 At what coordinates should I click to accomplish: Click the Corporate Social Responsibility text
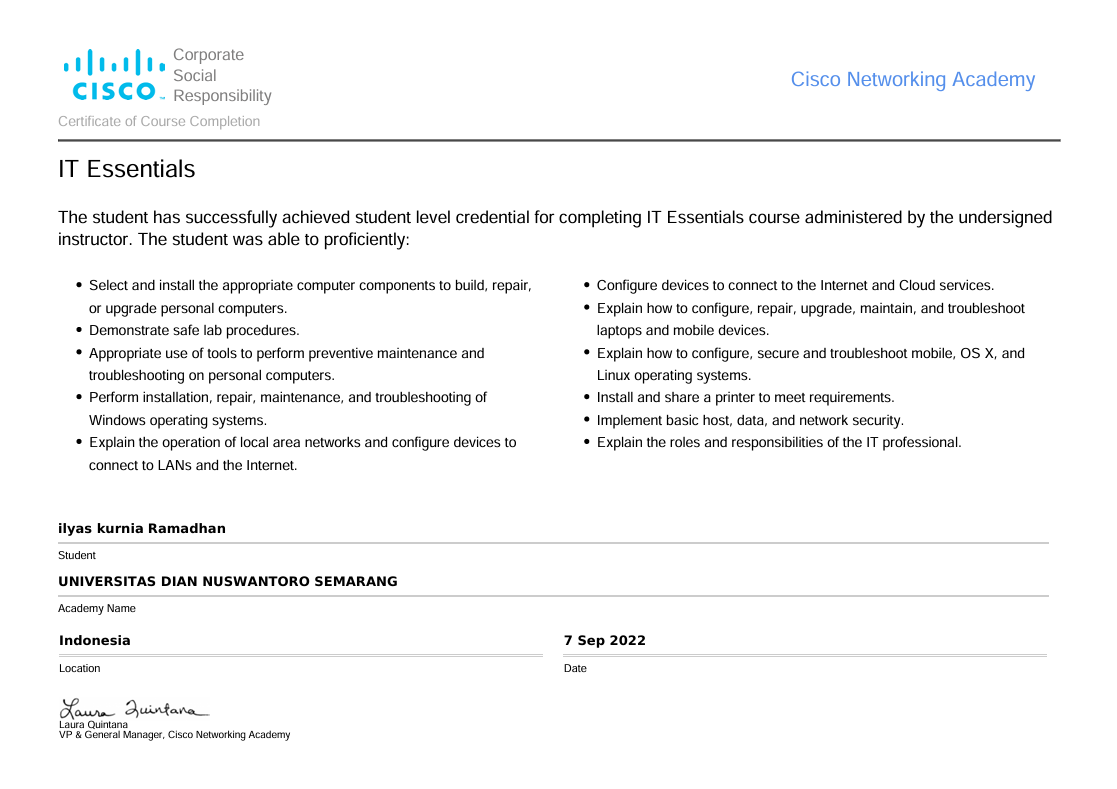[221, 76]
